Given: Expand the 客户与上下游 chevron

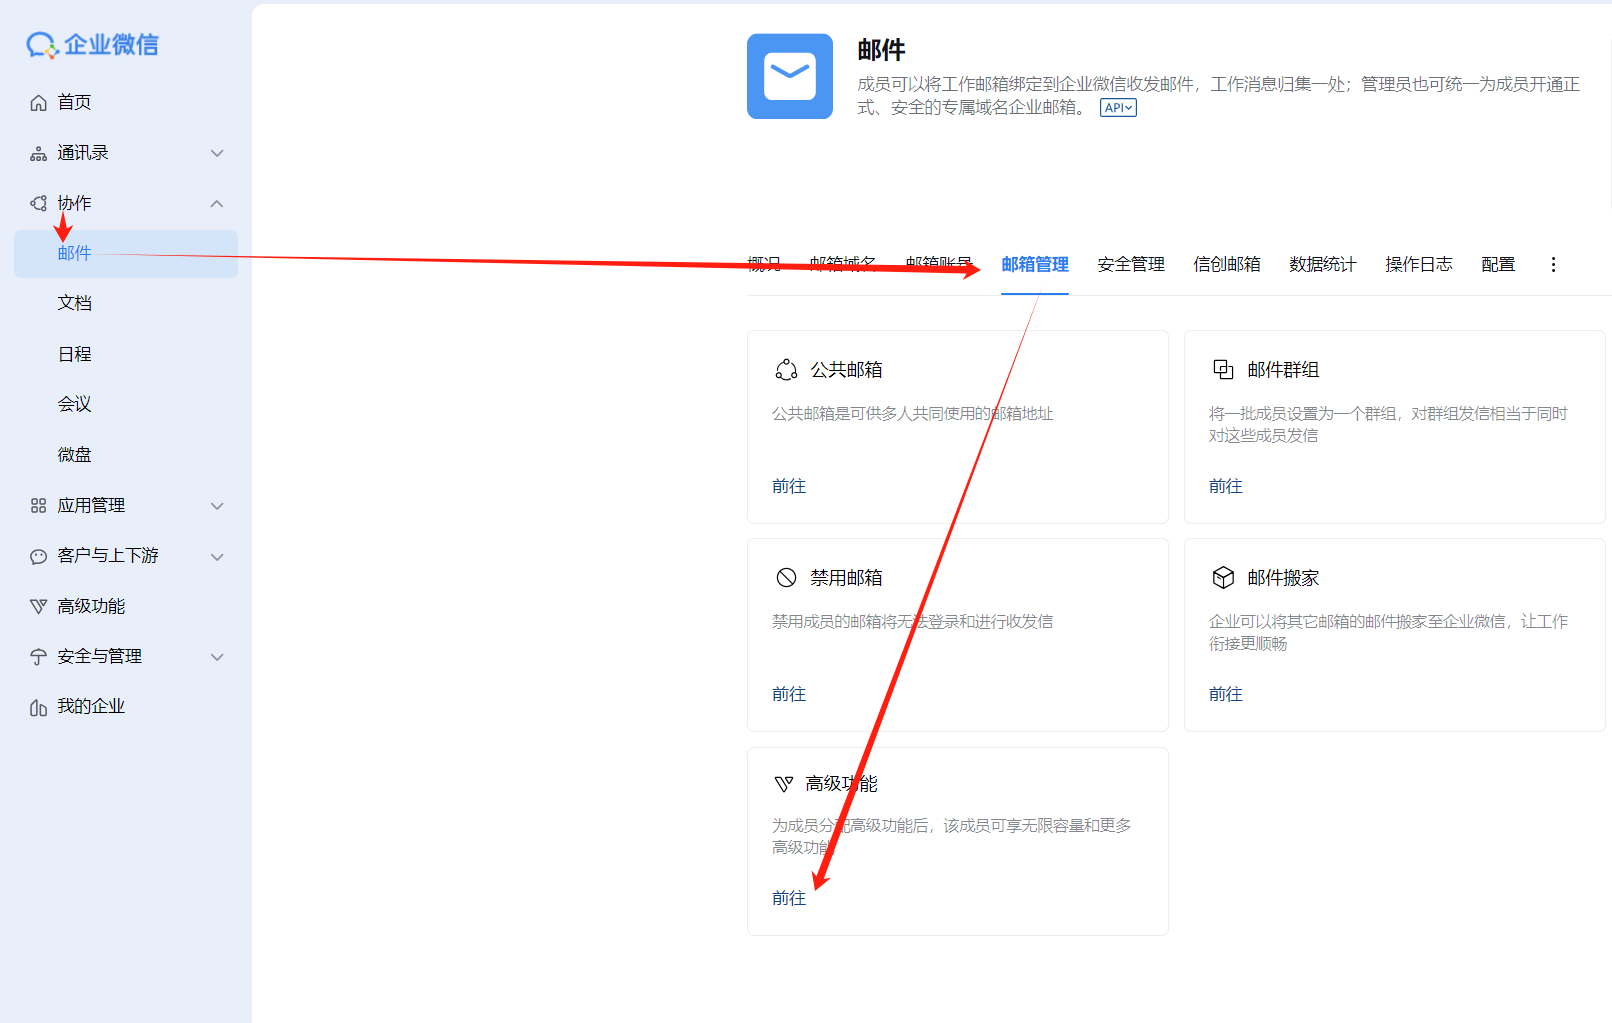Looking at the screenshot, I should click(217, 556).
